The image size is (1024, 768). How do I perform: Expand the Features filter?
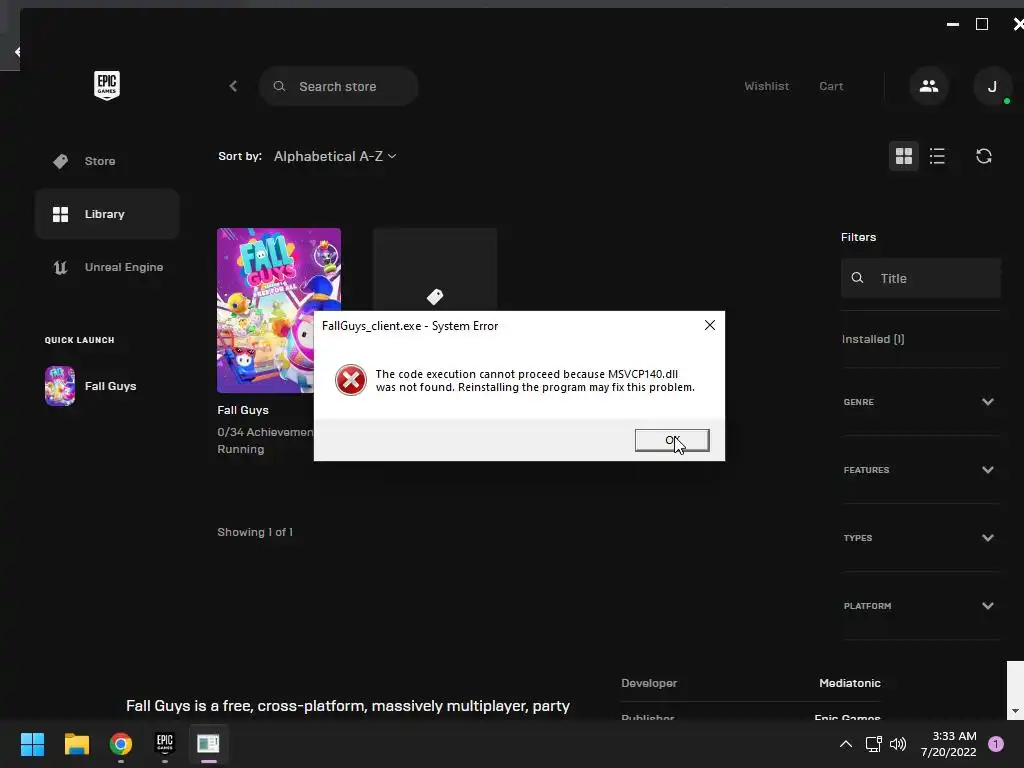tap(921, 470)
